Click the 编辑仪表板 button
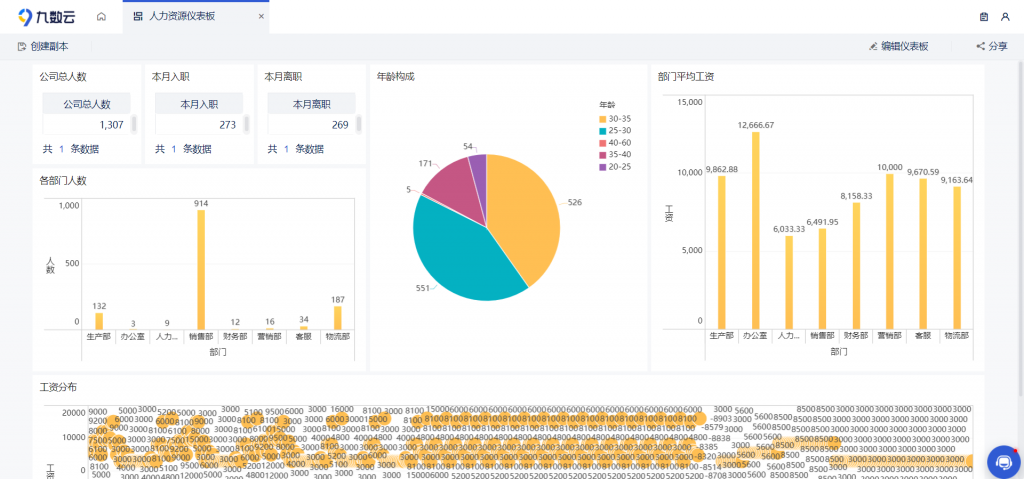The image size is (1024, 479). [x=898, y=46]
